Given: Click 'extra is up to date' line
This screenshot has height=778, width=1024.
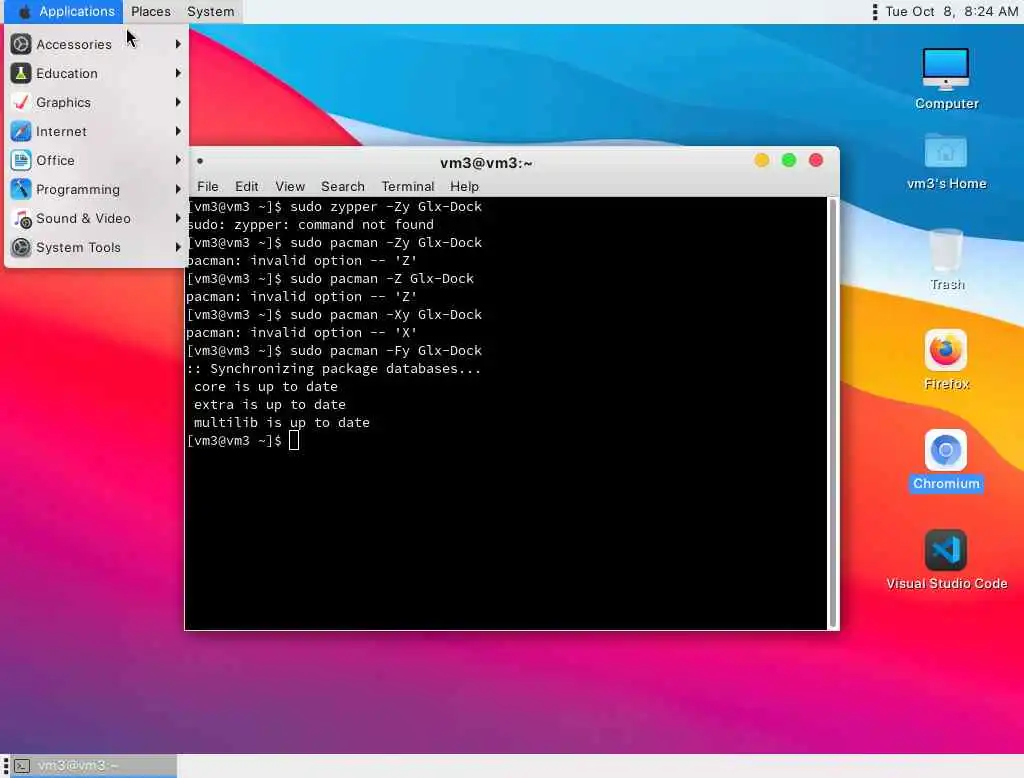Looking at the screenshot, I should (270, 404).
